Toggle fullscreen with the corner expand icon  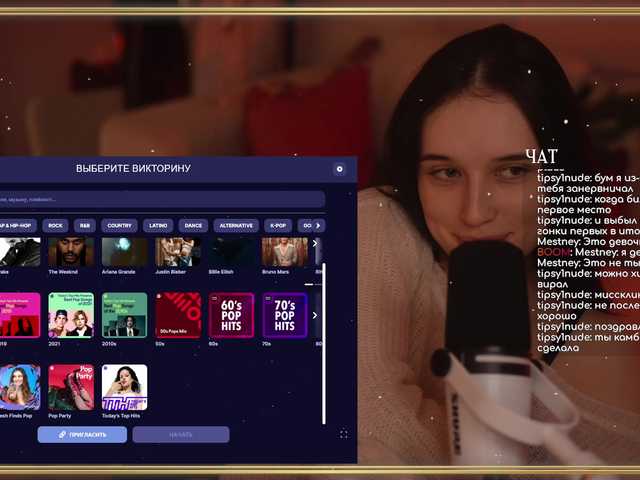coord(344,434)
